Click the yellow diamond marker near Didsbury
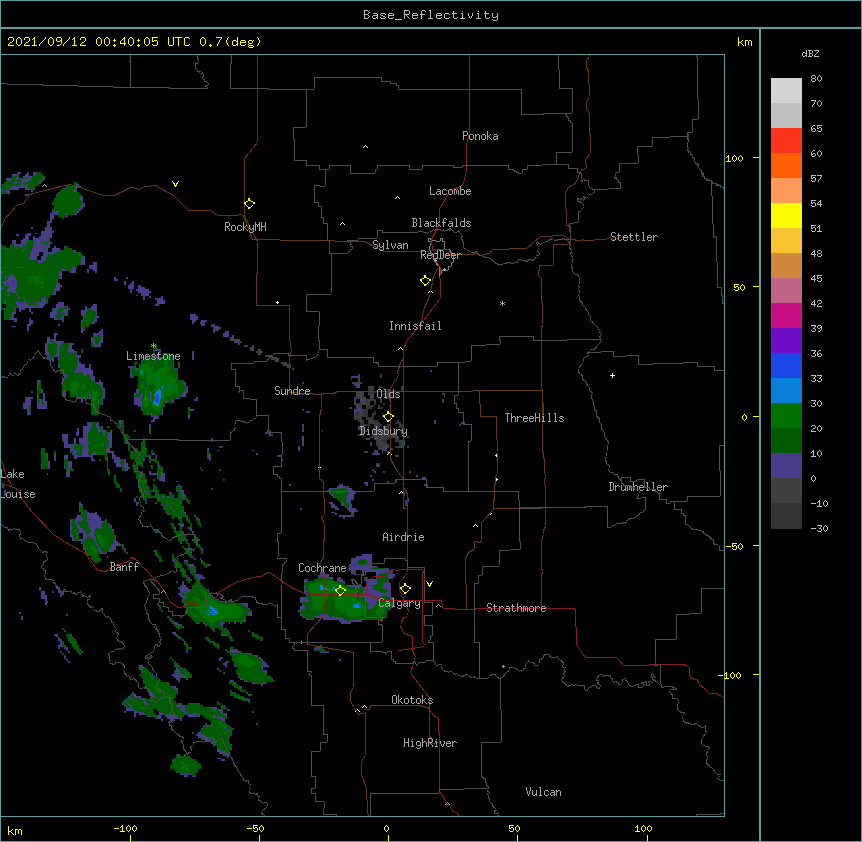Screen dimensions: 862x842 coord(388,417)
